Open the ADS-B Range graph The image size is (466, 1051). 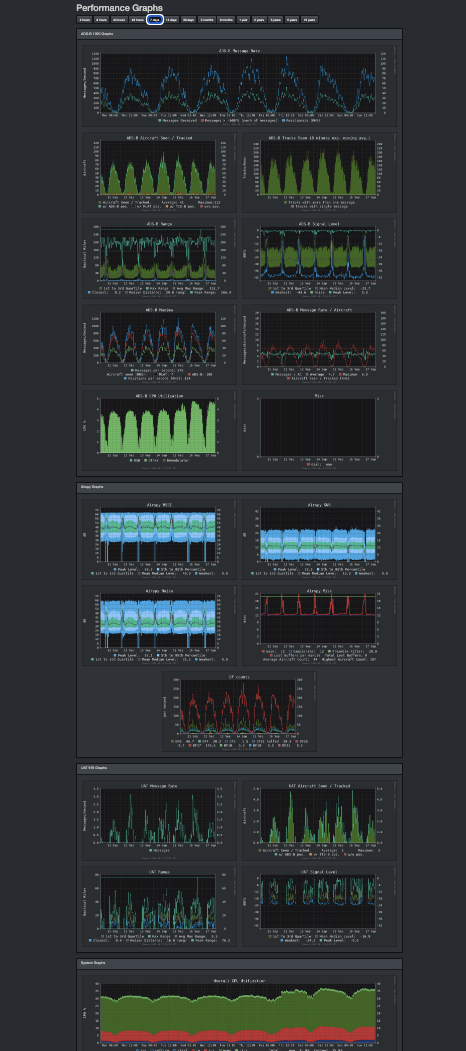pos(160,258)
